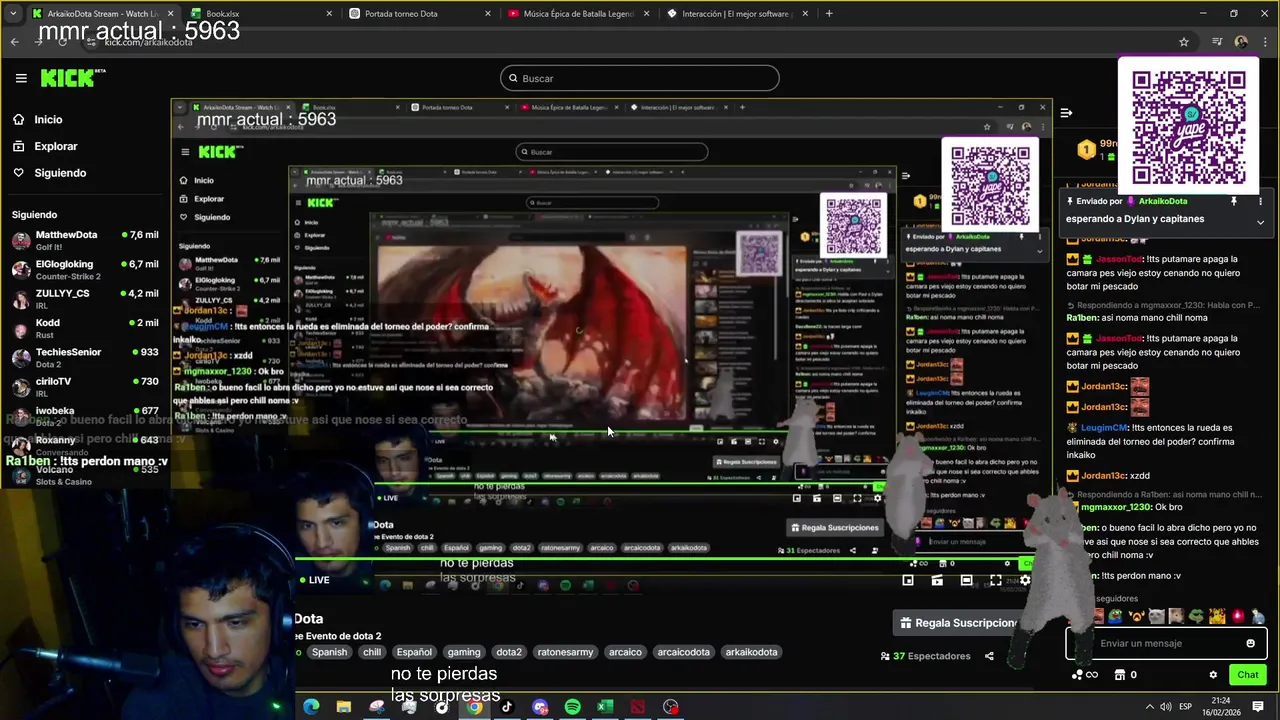Open the Kick hamburger menu
Viewport: 1280px width, 720px height.
click(x=21, y=78)
